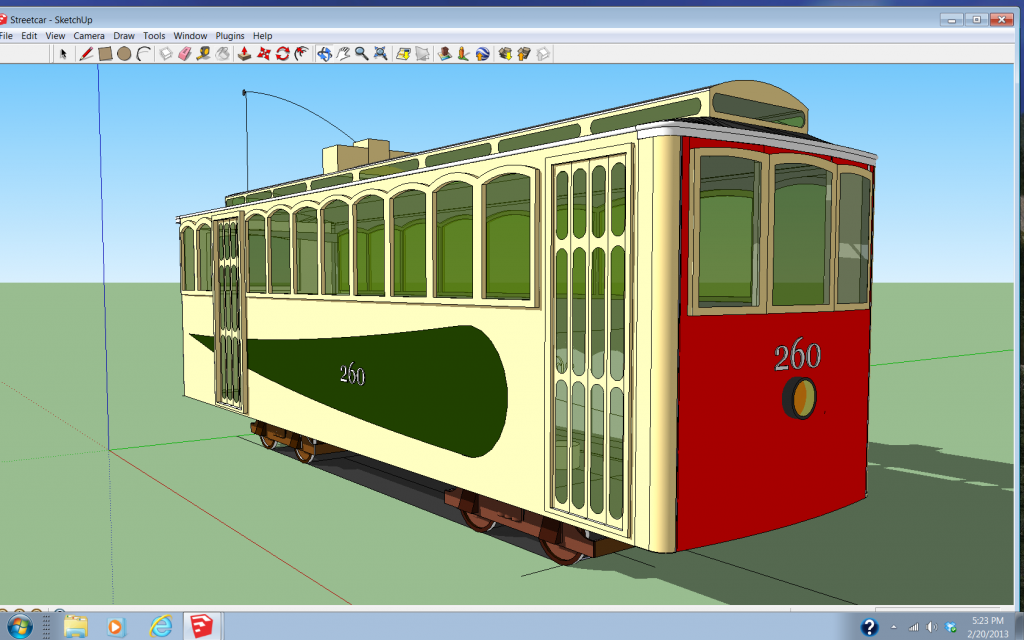Open the Draw menu
This screenshot has width=1024, height=640.
pyautogui.click(x=123, y=36)
